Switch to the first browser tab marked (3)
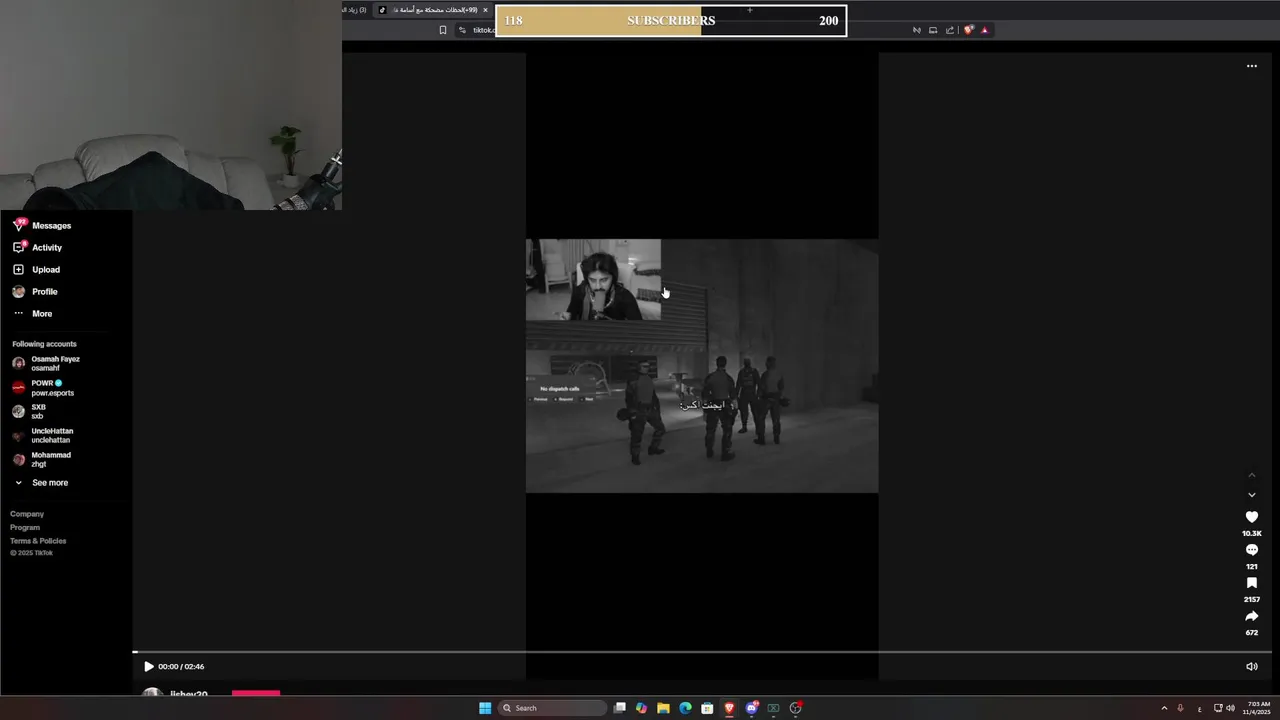 tap(354, 10)
